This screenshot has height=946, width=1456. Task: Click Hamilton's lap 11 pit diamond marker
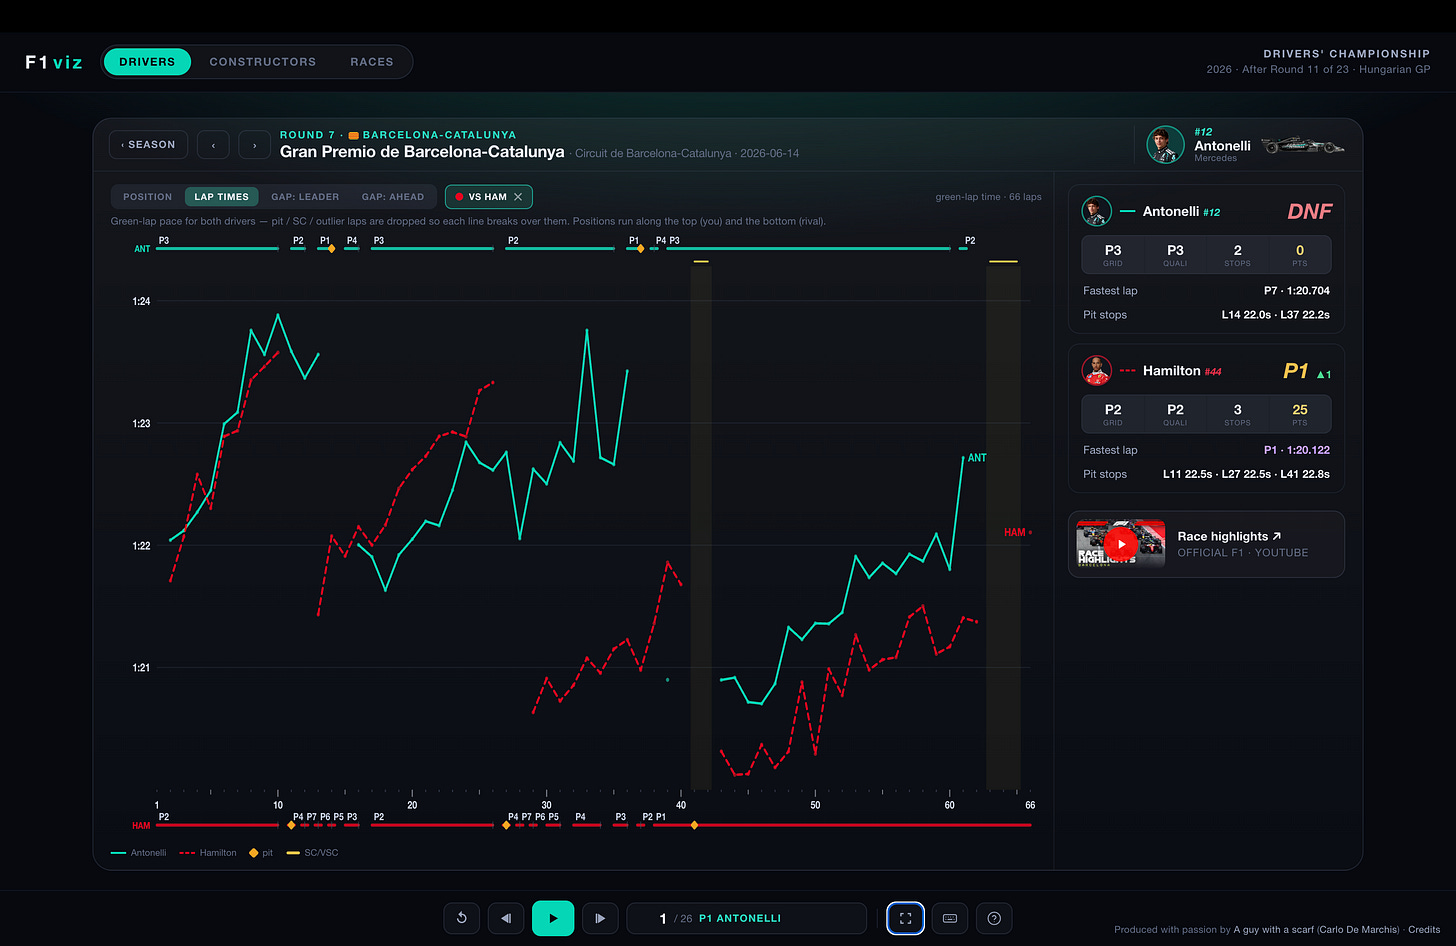tap(291, 825)
